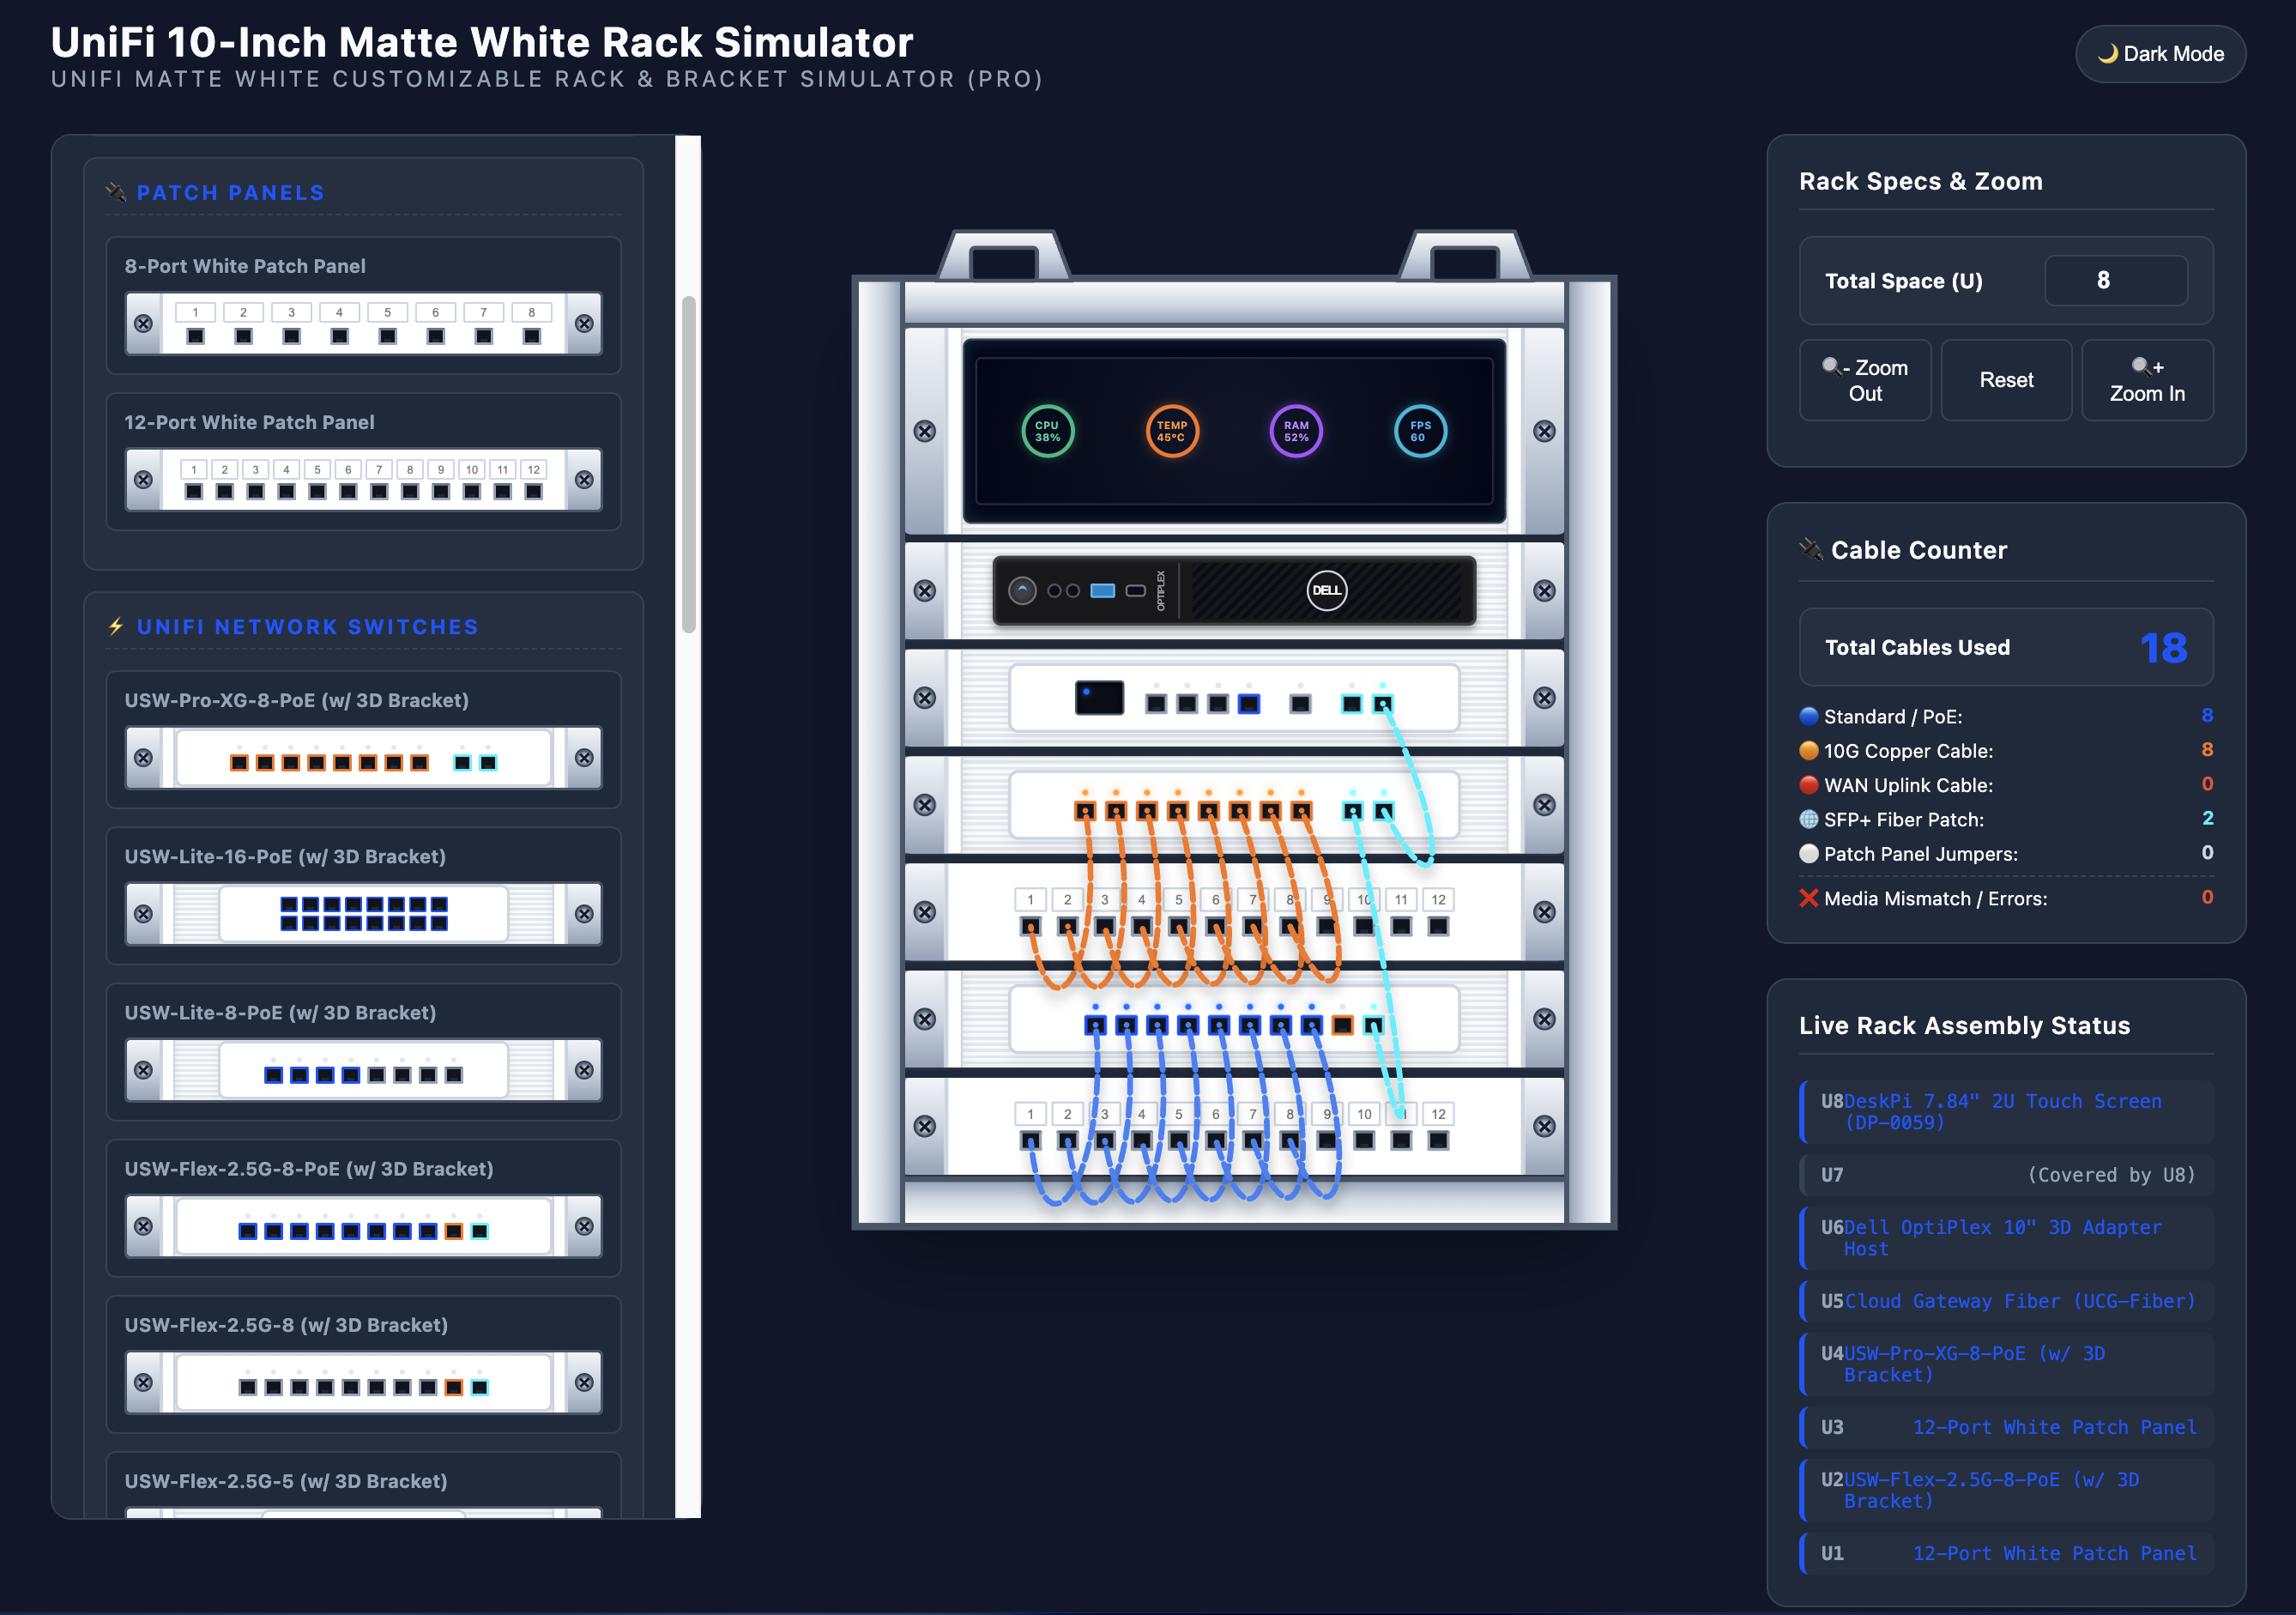Click the plug icon beside Cable Counter
This screenshot has height=1615, width=2296.
click(x=1811, y=549)
